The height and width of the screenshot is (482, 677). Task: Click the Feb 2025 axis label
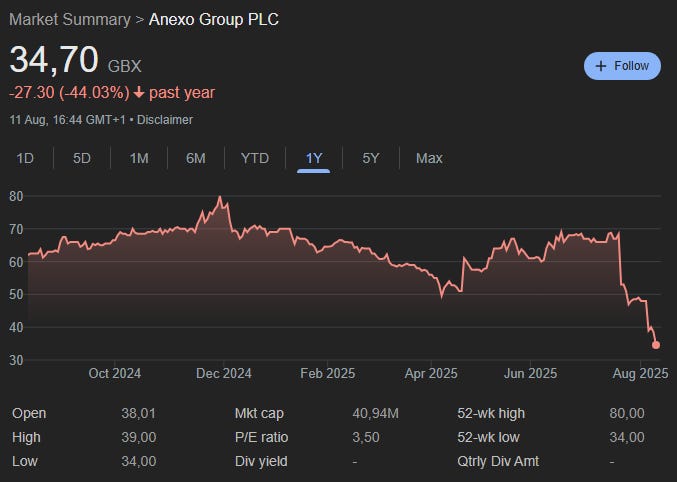point(328,373)
